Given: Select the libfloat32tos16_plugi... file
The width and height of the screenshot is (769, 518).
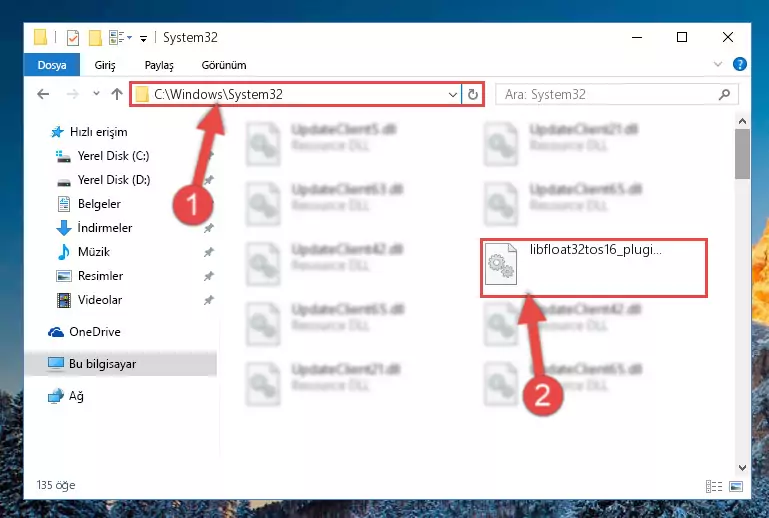Looking at the screenshot, I should point(593,268).
